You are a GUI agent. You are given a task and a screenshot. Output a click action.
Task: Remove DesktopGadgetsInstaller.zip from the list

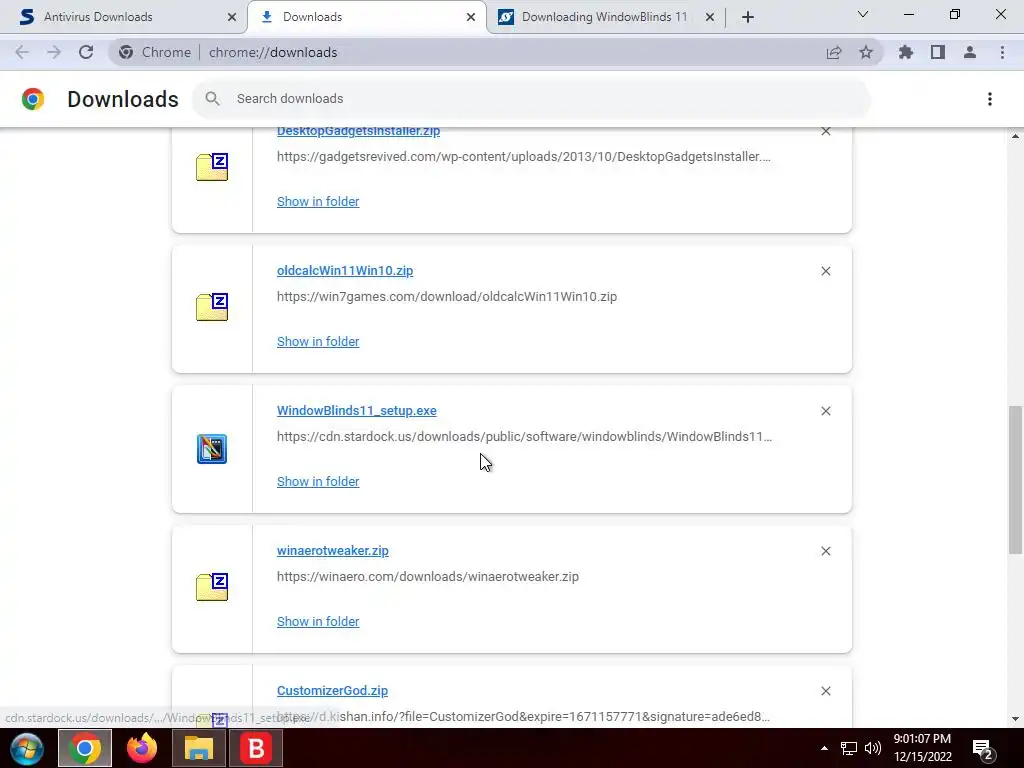(825, 131)
